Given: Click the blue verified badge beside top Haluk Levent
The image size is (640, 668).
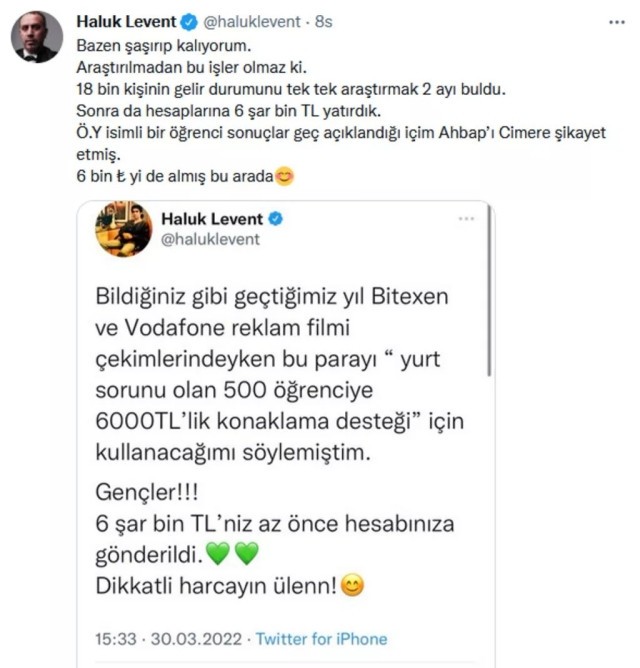Looking at the screenshot, I should point(189,22).
